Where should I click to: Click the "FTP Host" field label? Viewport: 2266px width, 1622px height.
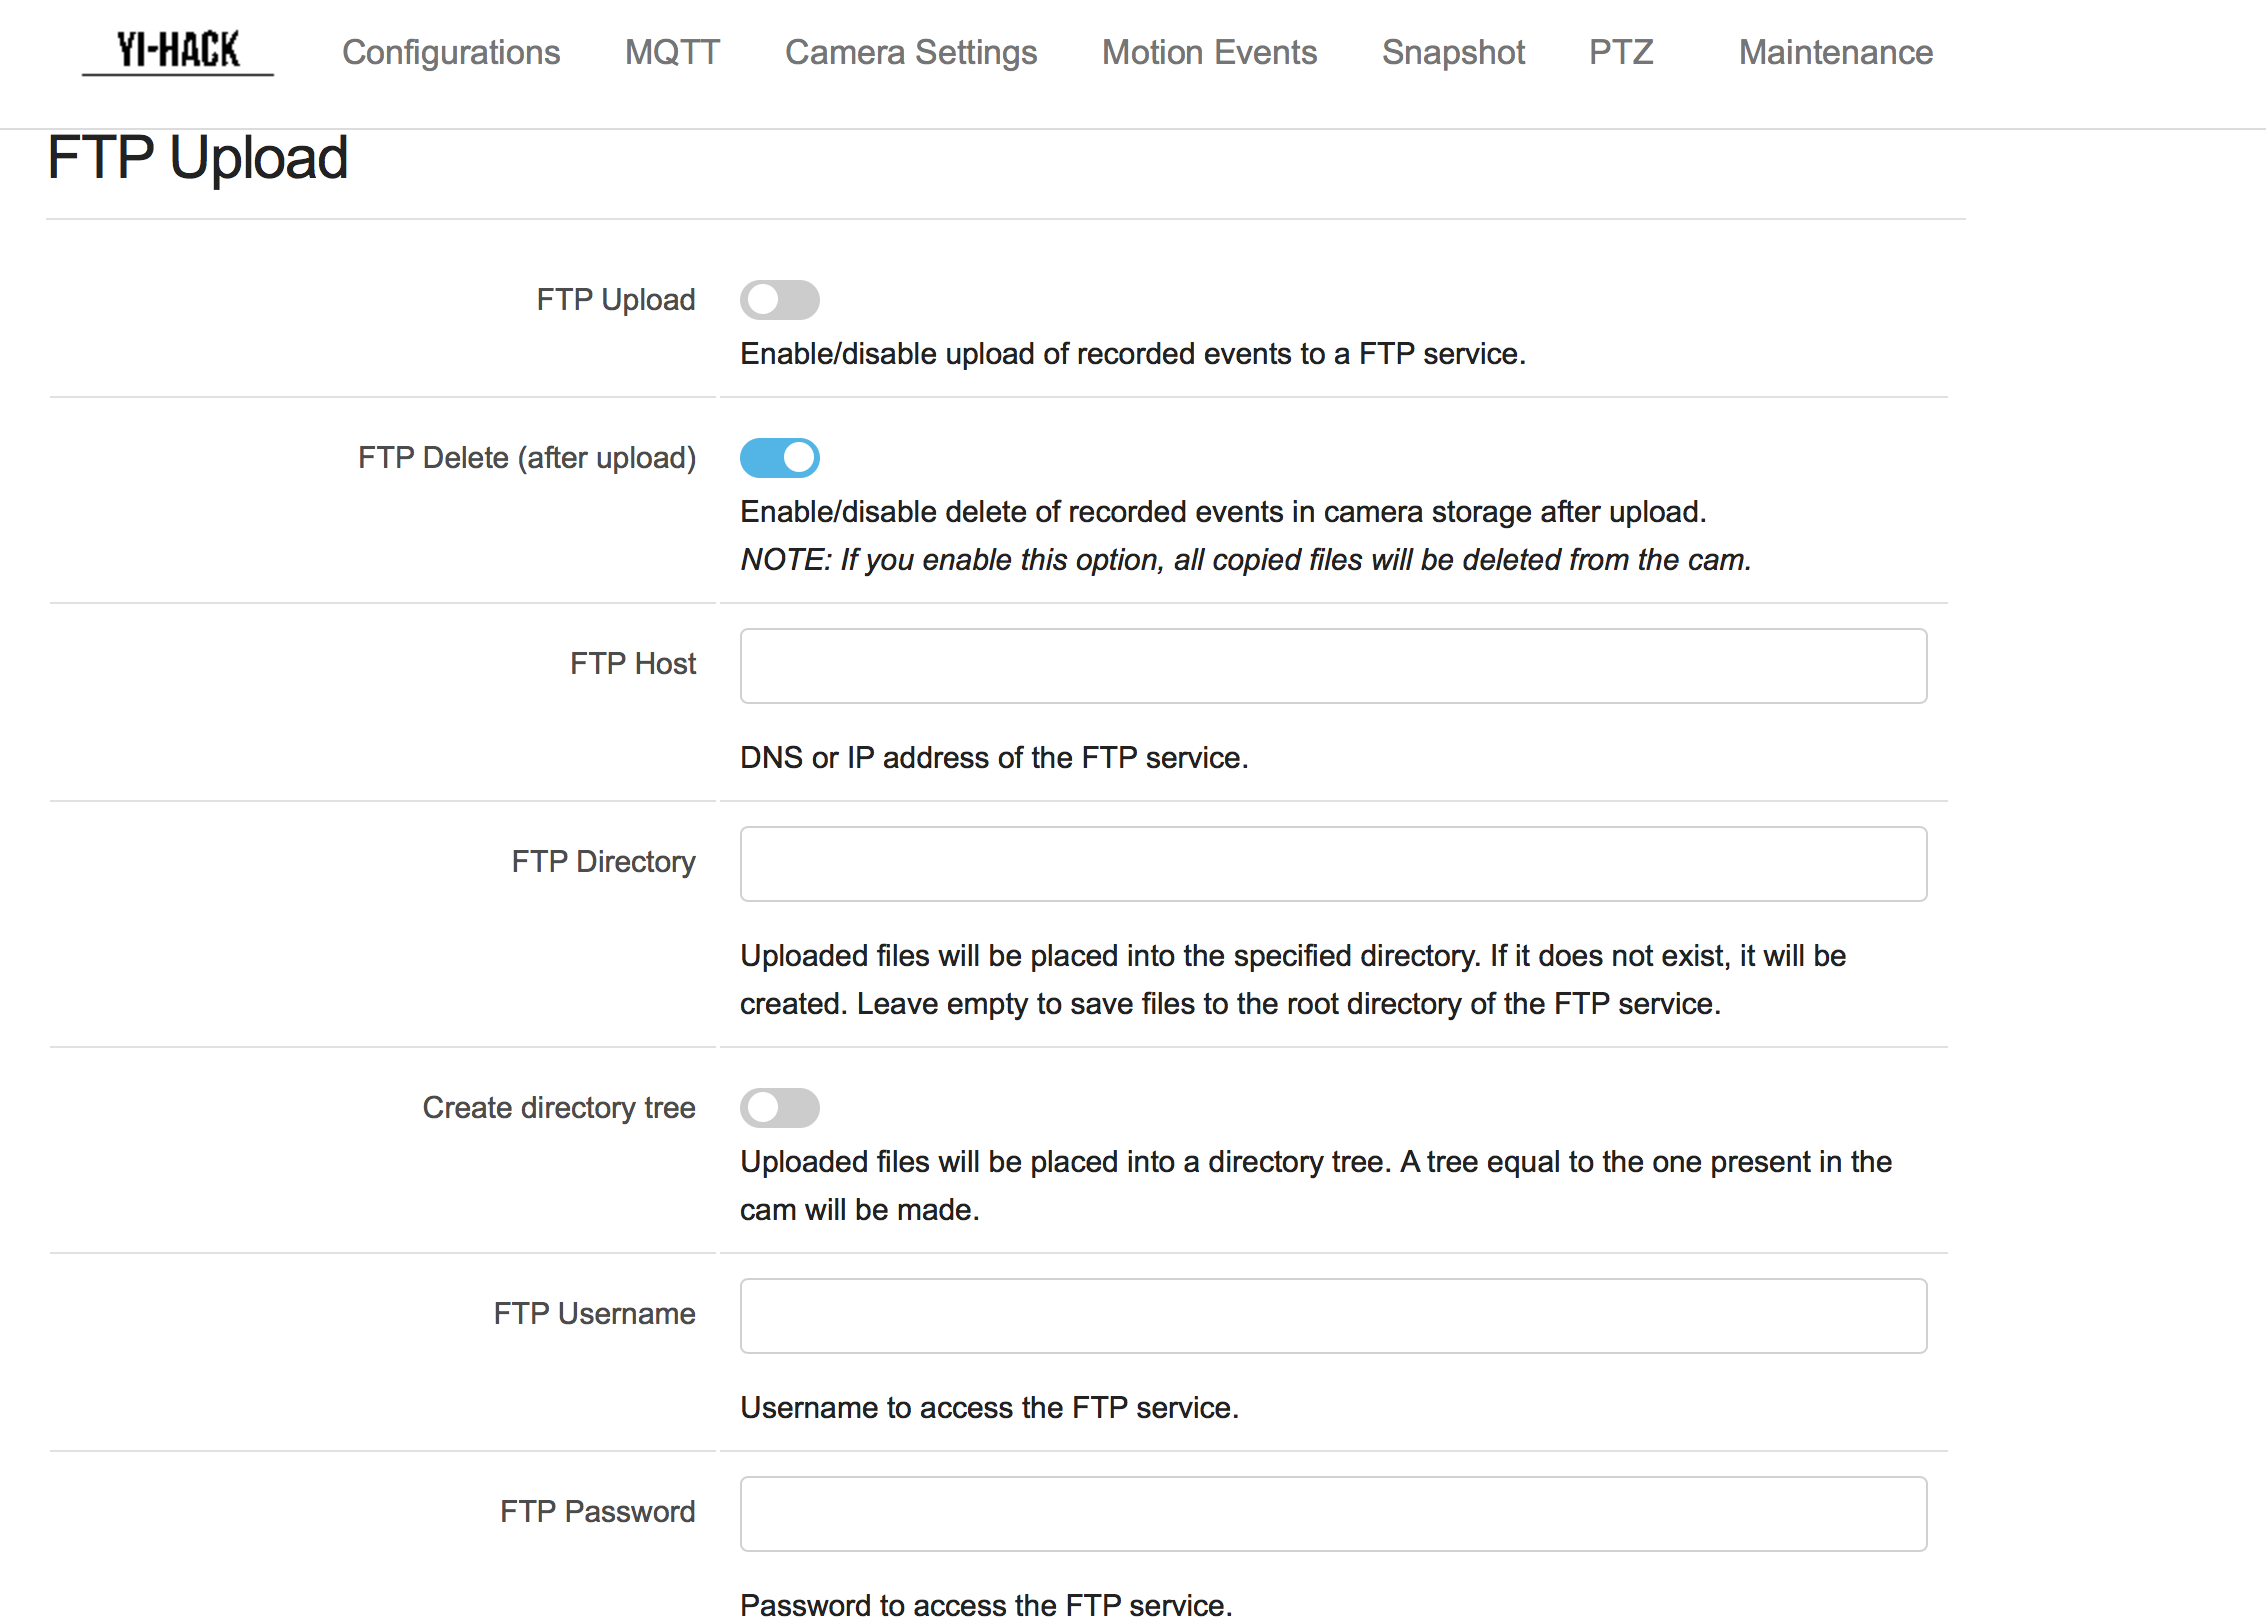pyautogui.click(x=632, y=664)
